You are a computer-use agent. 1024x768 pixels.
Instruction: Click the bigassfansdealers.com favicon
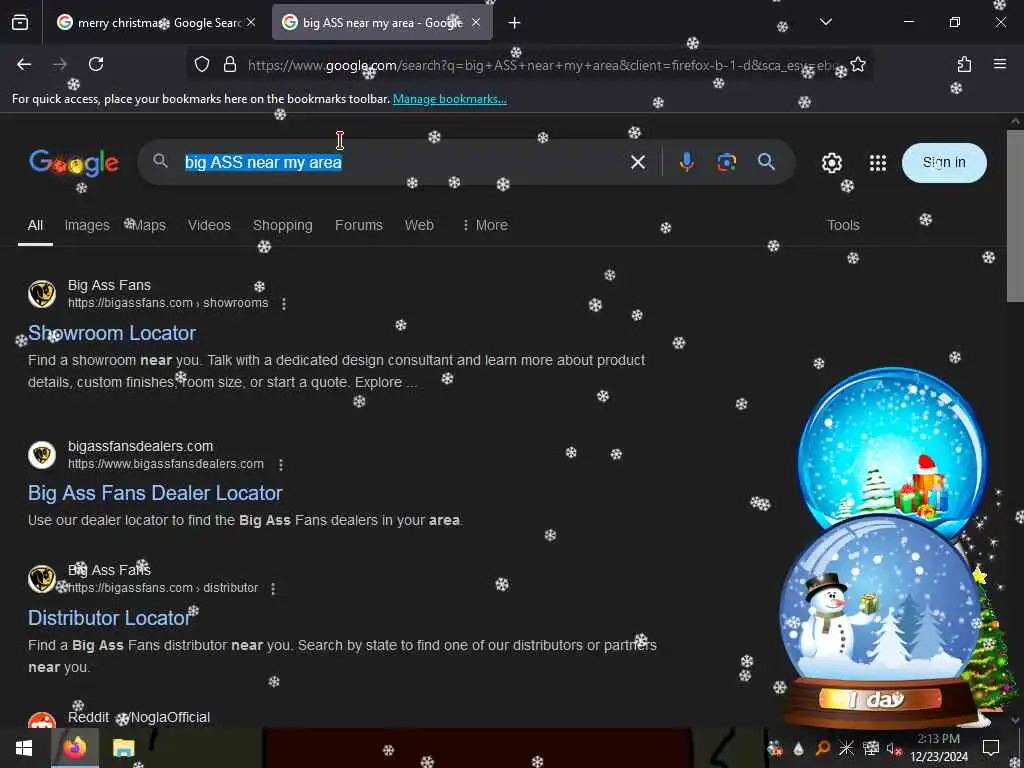pos(42,455)
